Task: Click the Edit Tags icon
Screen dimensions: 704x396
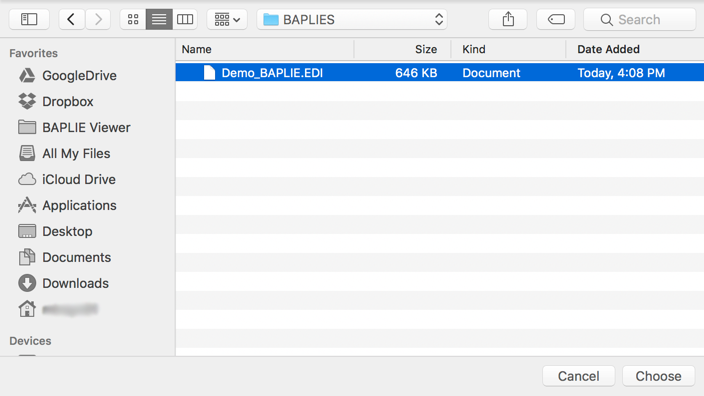Action: point(556,19)
